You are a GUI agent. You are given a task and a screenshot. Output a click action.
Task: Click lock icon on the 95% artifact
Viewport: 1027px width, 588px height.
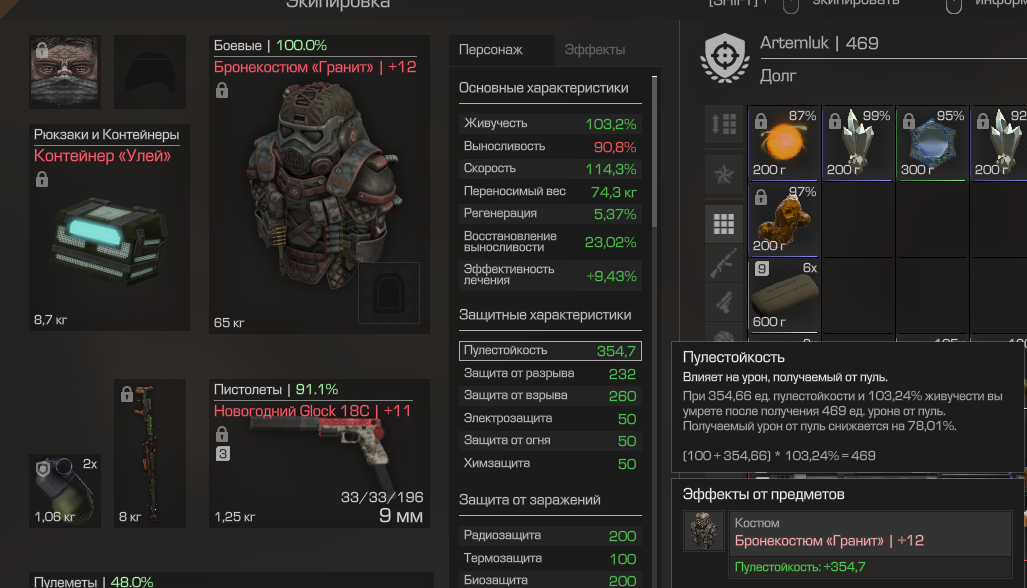coord(908,121)
